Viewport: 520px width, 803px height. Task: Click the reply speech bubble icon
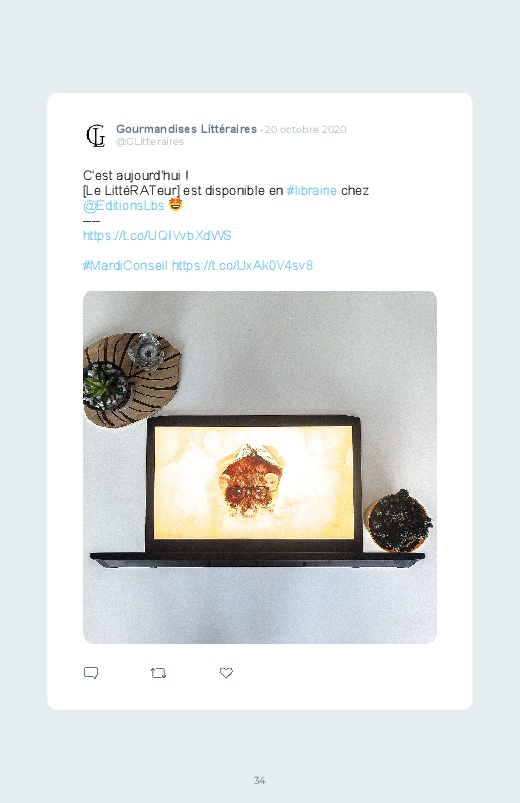[x=91, y=673]
